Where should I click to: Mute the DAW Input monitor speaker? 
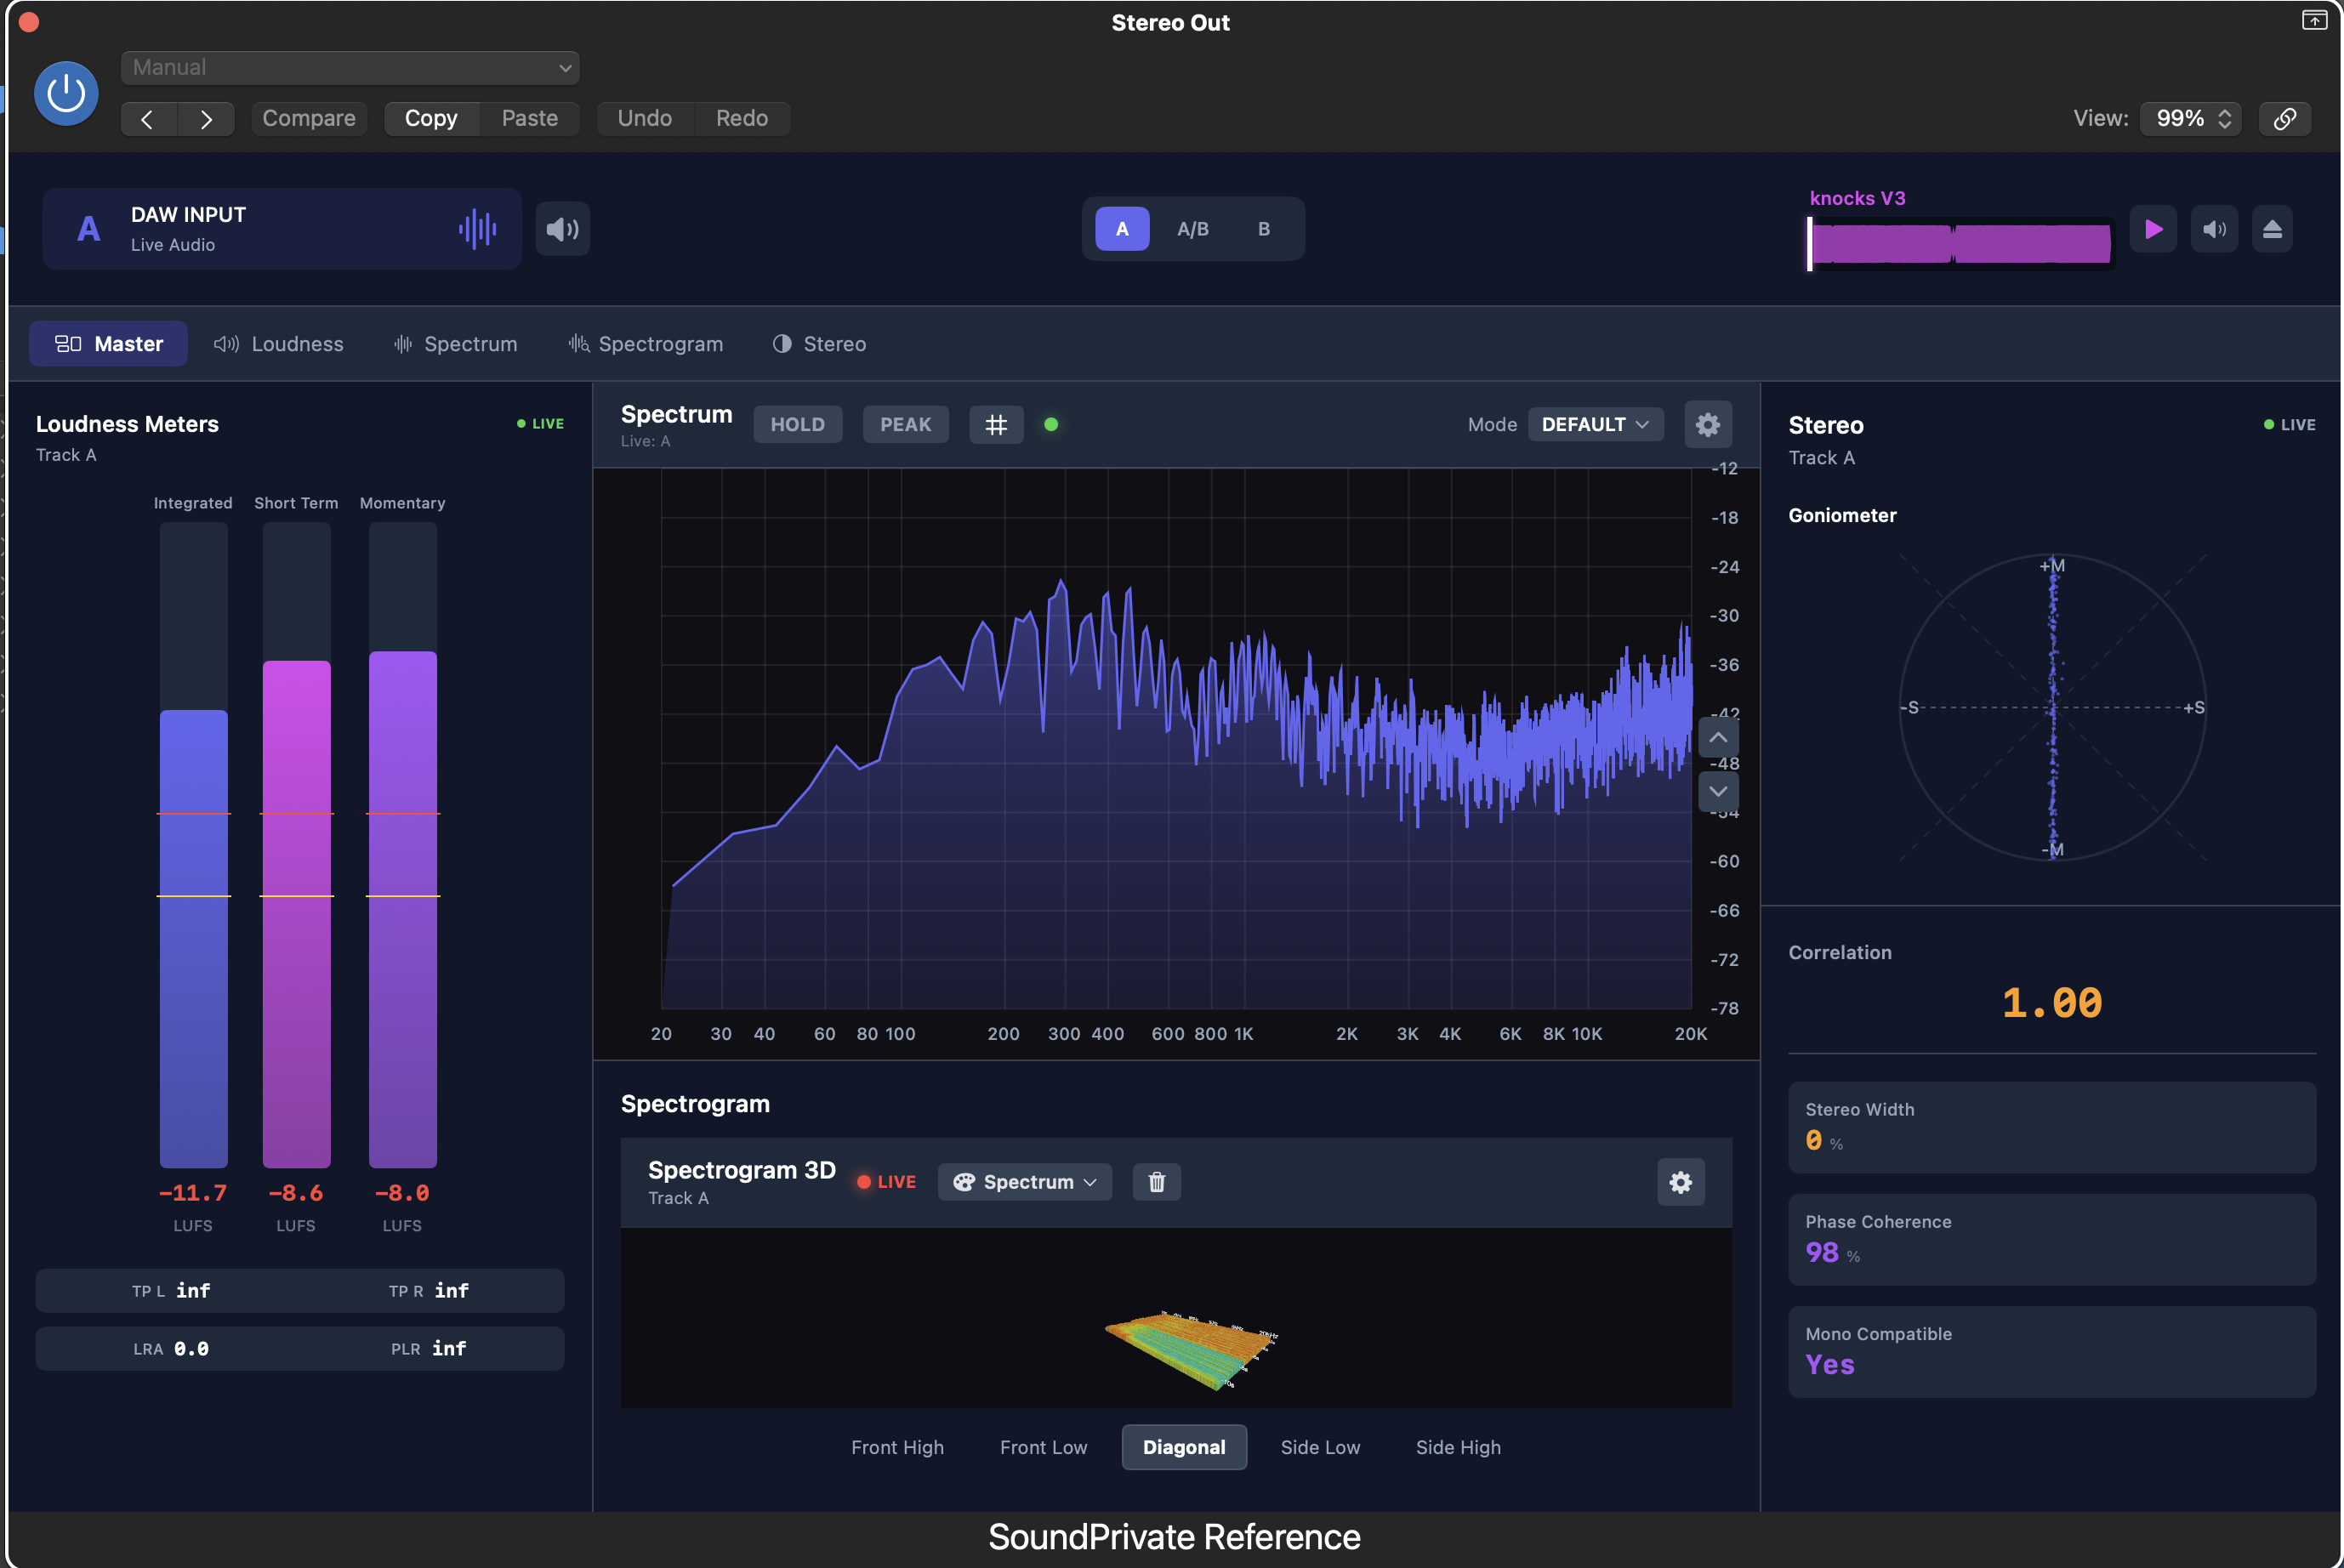point(562,229)
